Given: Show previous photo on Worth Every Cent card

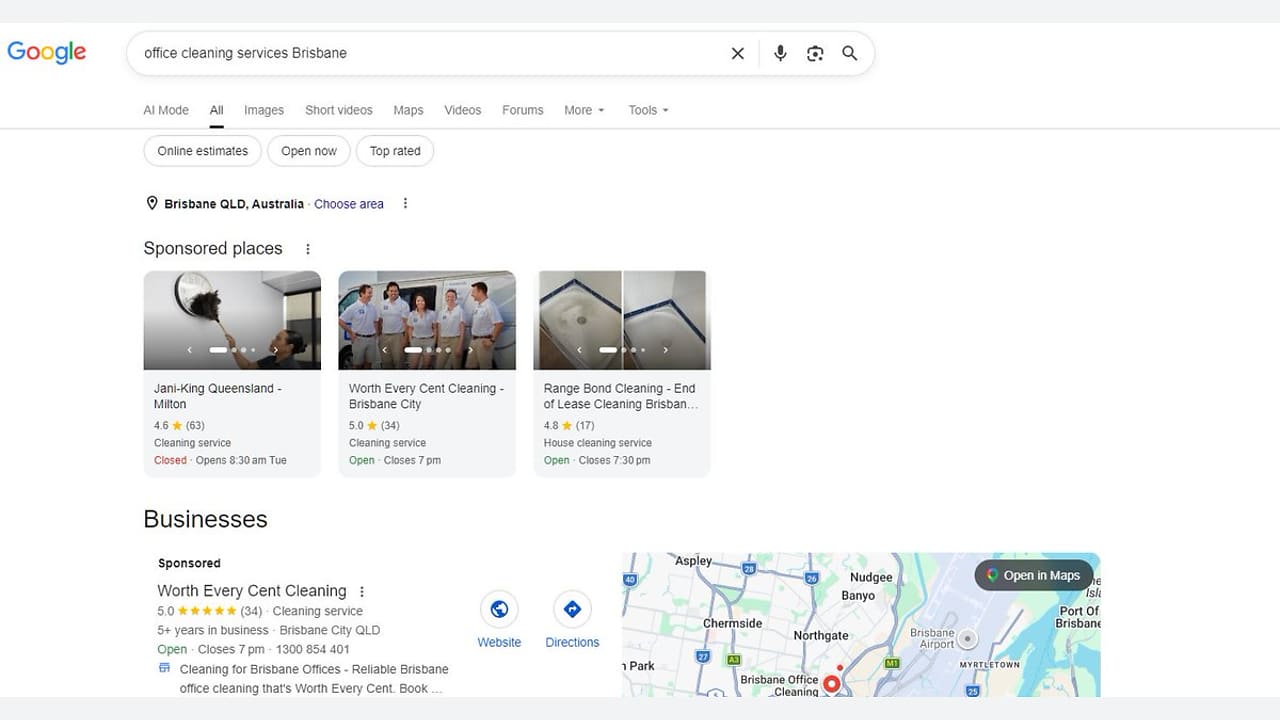Looking at the screenshot, I should [385, 350].
